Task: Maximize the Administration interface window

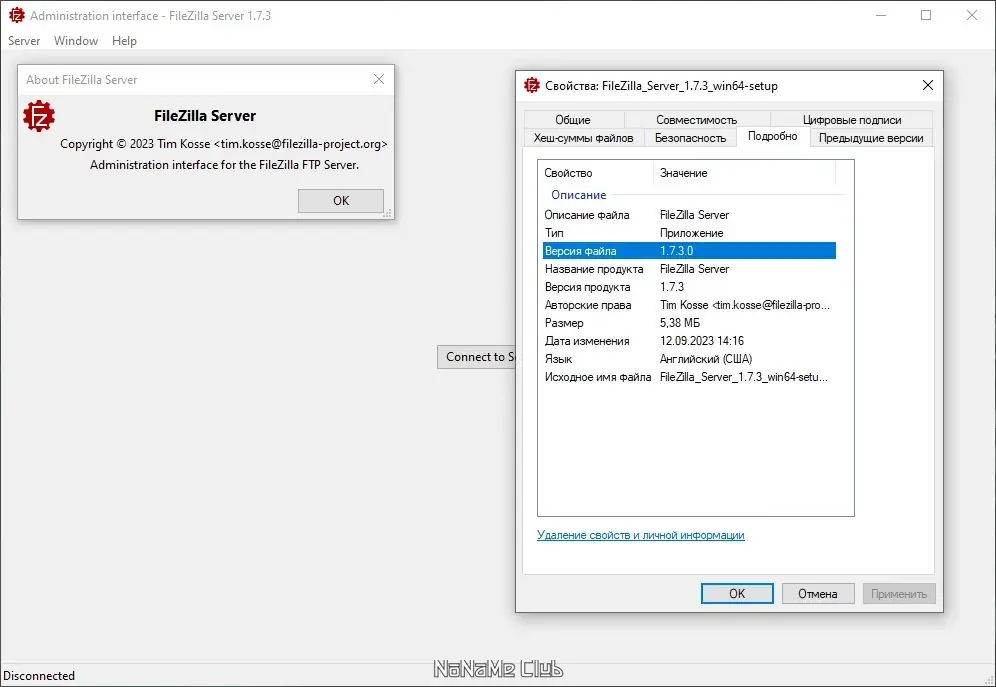Action: point(926,15)
